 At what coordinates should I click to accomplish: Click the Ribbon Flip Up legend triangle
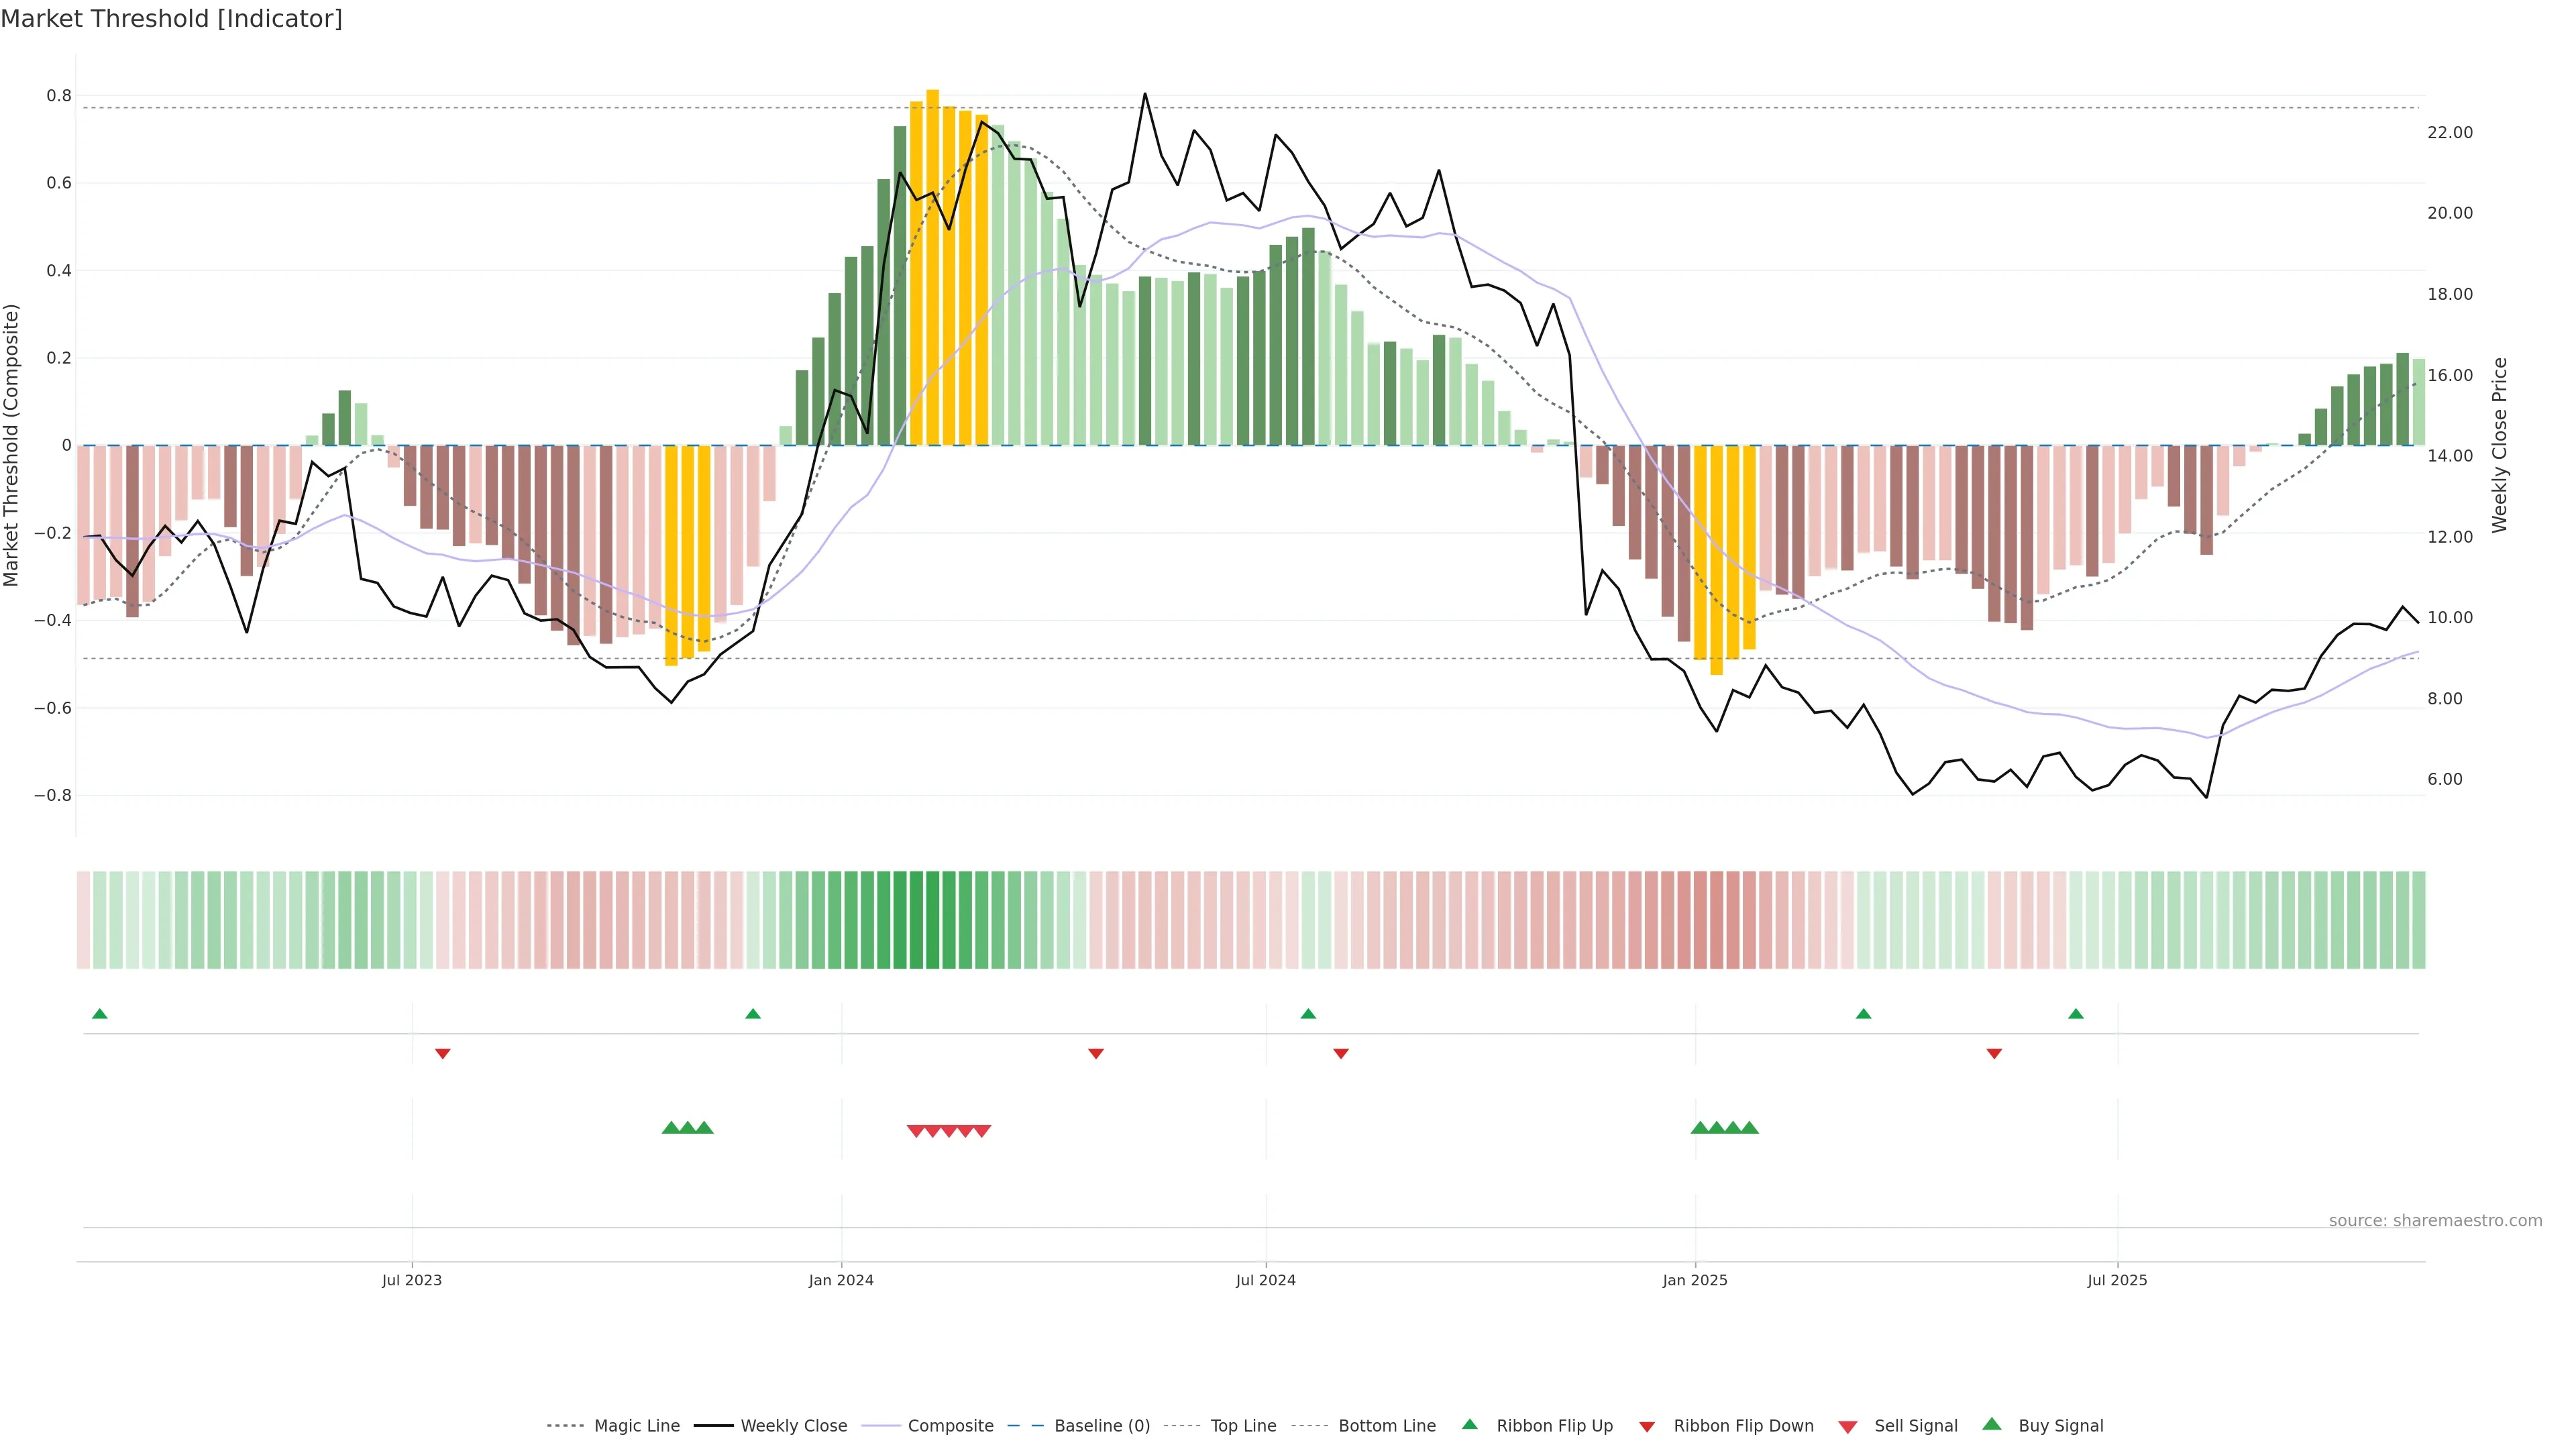1469,1424
